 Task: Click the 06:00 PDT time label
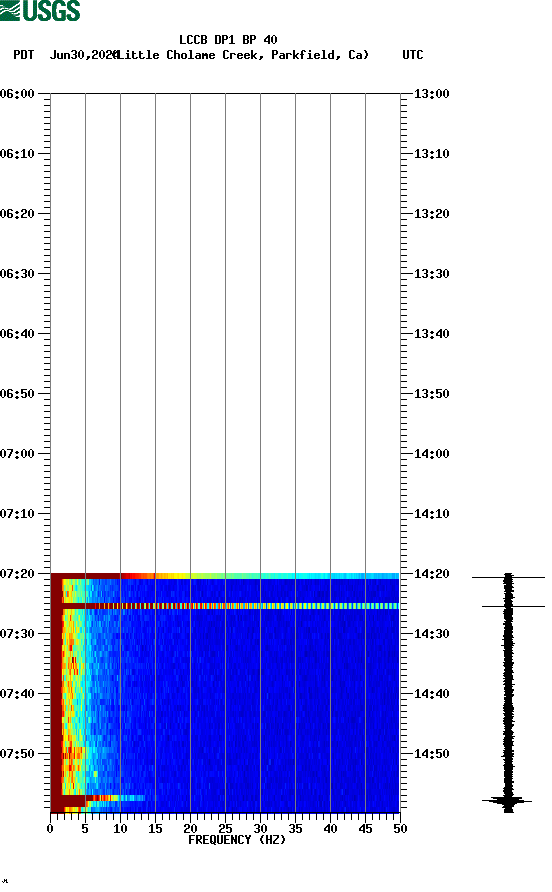coord(18,94)
